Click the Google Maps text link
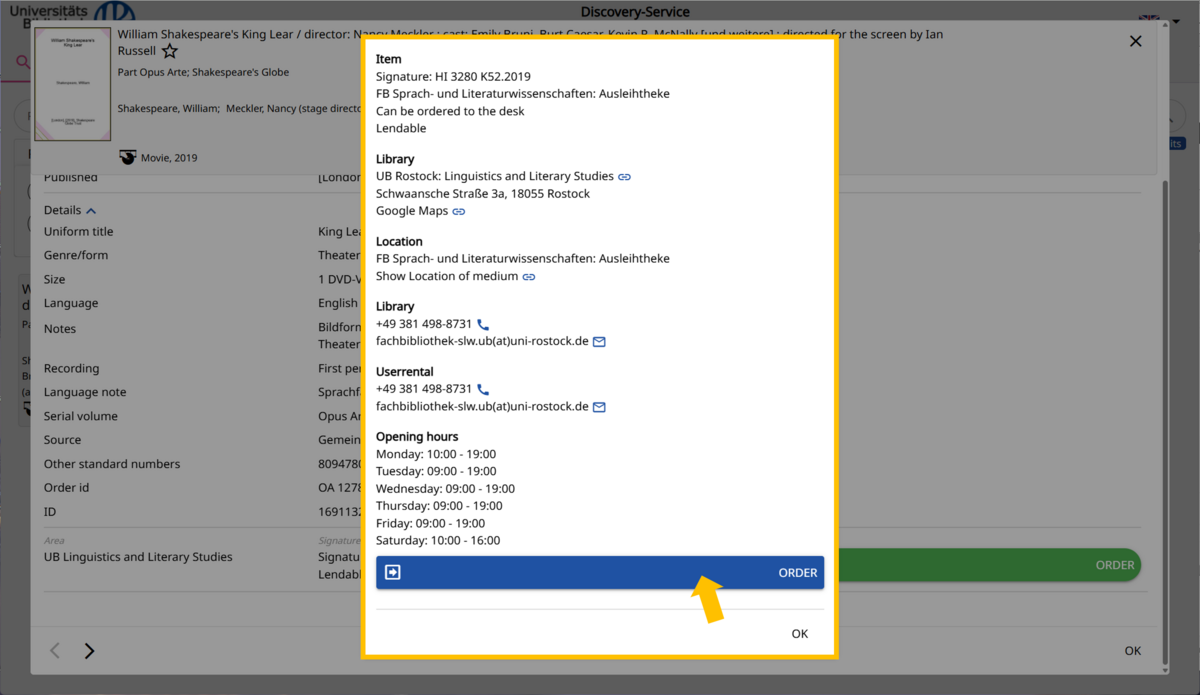The height and width of the screenshot is (695, 1200). click(412, 211)
